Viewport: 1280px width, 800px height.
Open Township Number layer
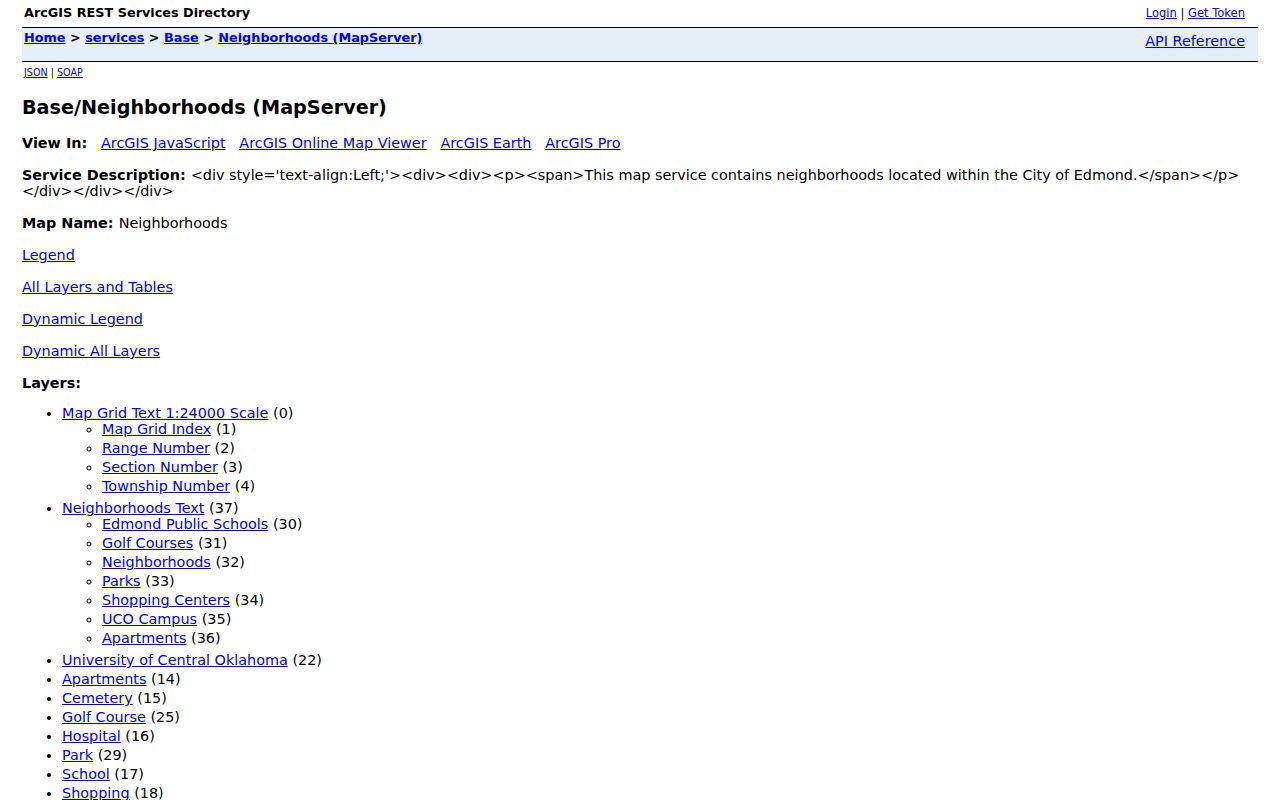click(x=166, y=486)
